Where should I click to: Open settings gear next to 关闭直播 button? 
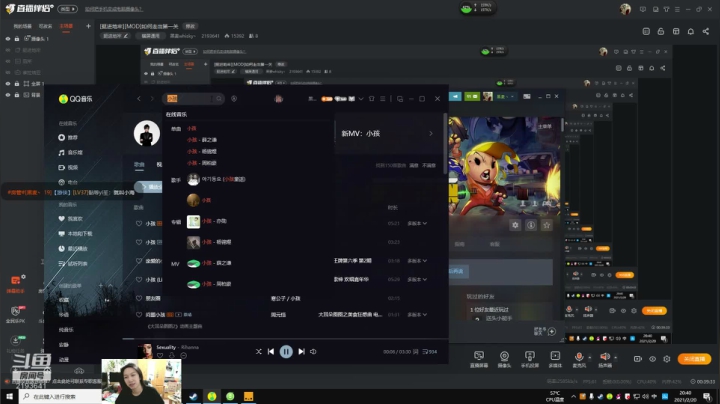point(667,359)
